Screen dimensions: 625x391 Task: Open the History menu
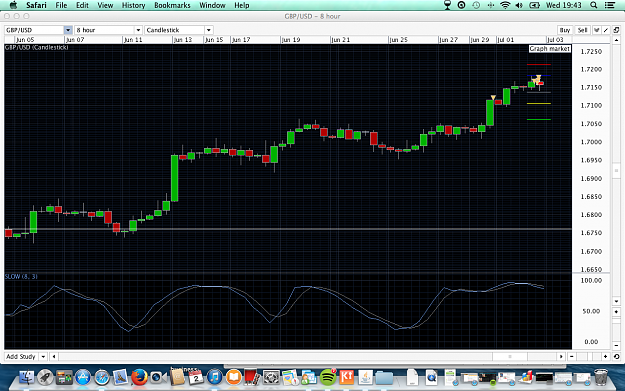[133, 5]
